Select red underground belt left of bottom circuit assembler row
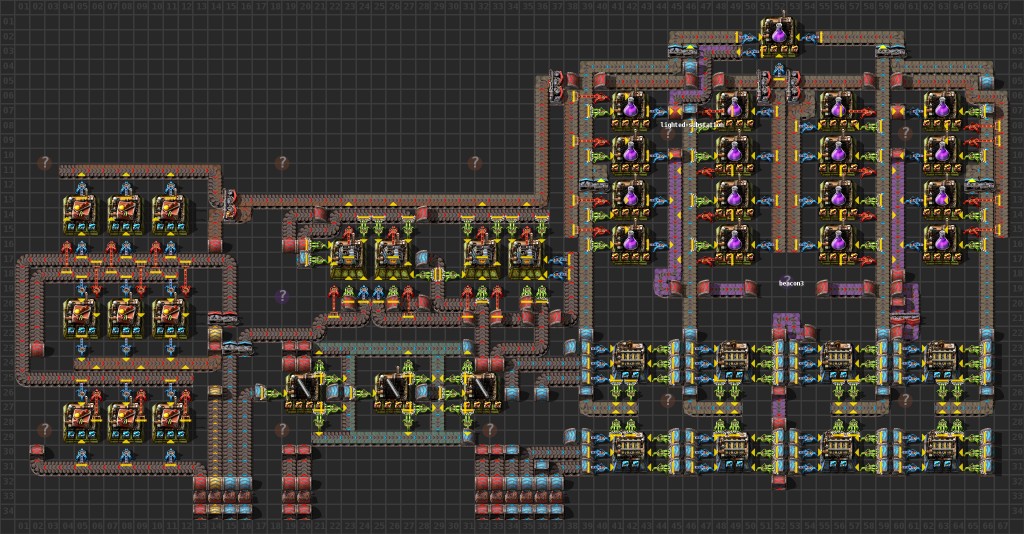The image size is (1024, 534). pyautogui.click(x=37, y=451)
